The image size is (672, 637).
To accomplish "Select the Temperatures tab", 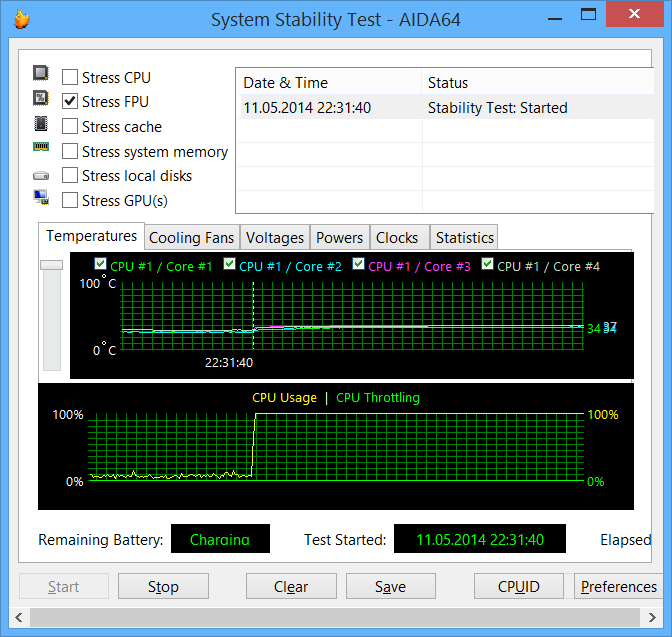I will 91,236.
